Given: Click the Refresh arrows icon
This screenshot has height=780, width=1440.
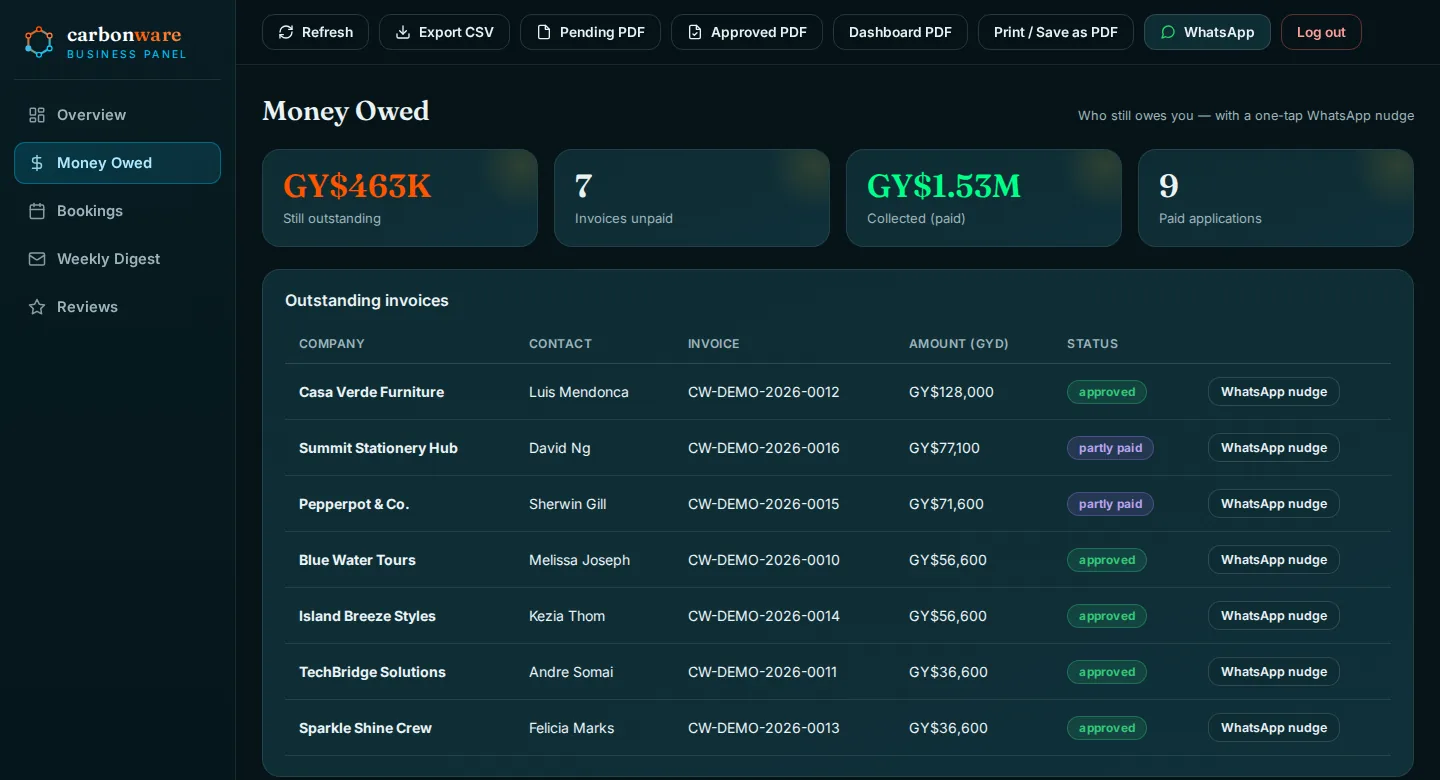Looking at the screenshot, I should tap(286, 32).
